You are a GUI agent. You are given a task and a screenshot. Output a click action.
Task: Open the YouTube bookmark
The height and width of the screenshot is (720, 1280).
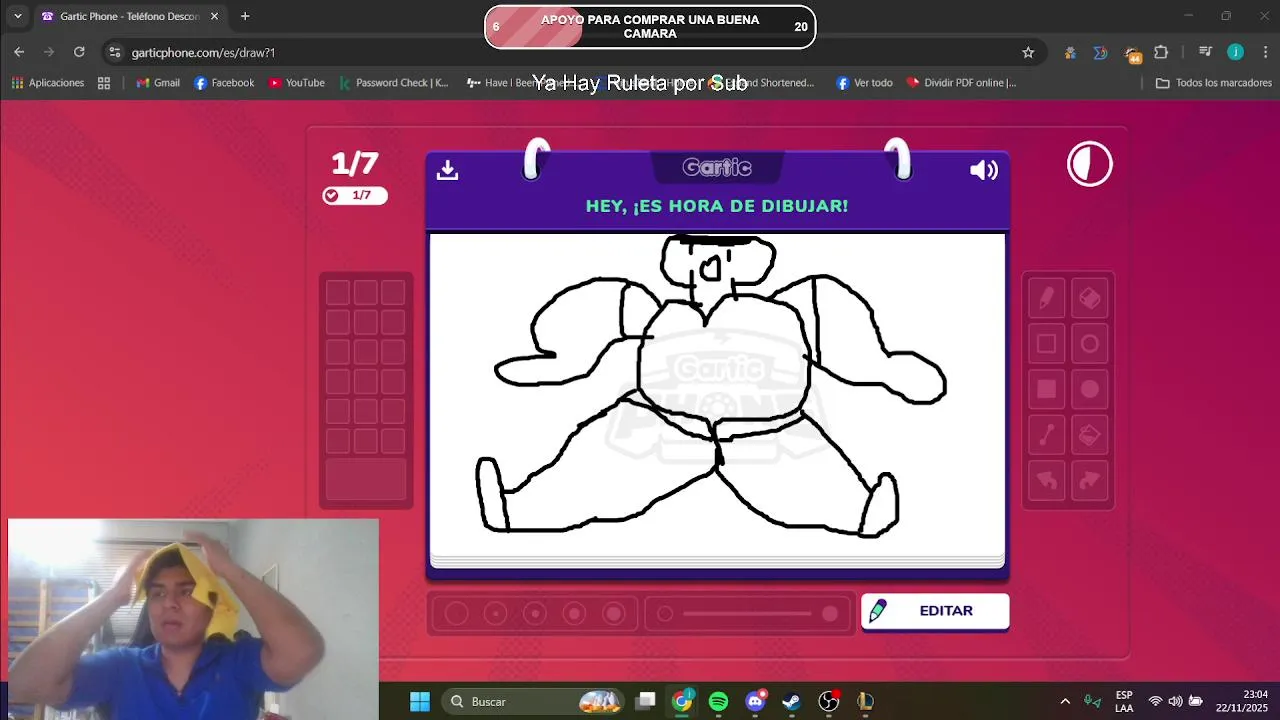pos(297,83)
